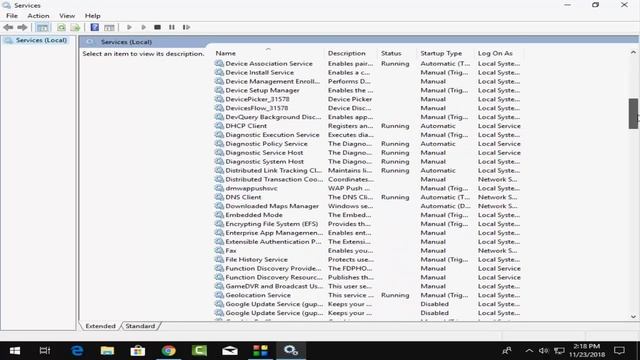Click the scrollbar down arrow in services list
Viewport: 640px width, 360px height.
(633, 316)
